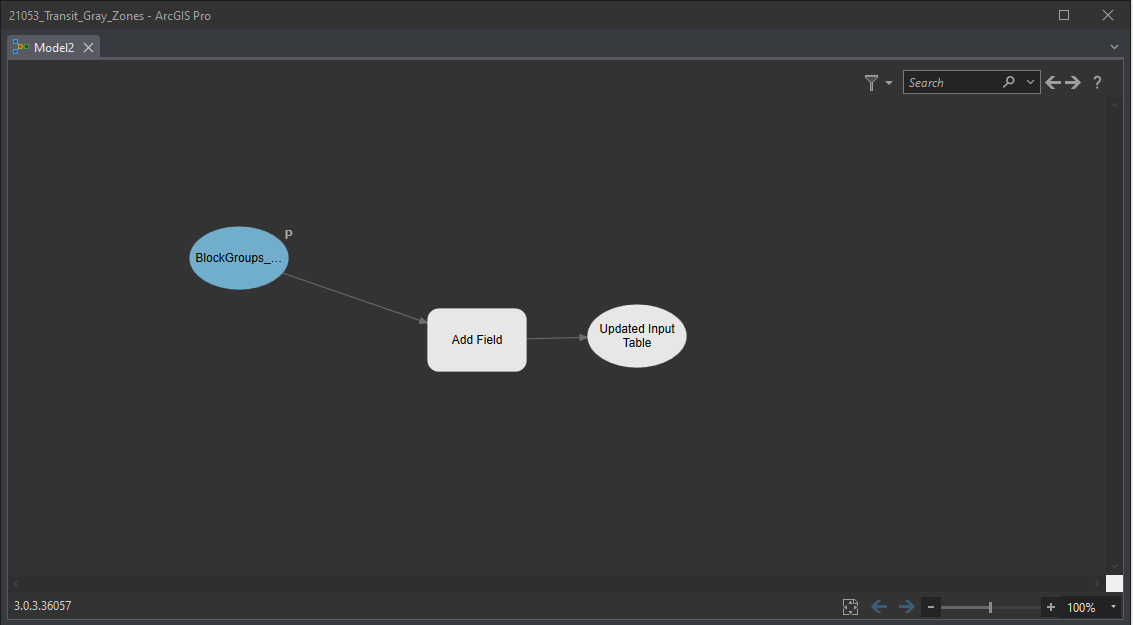Screen dimensions: 1133x625
Task: Open model help question mark
Action: pos(1097,82)
